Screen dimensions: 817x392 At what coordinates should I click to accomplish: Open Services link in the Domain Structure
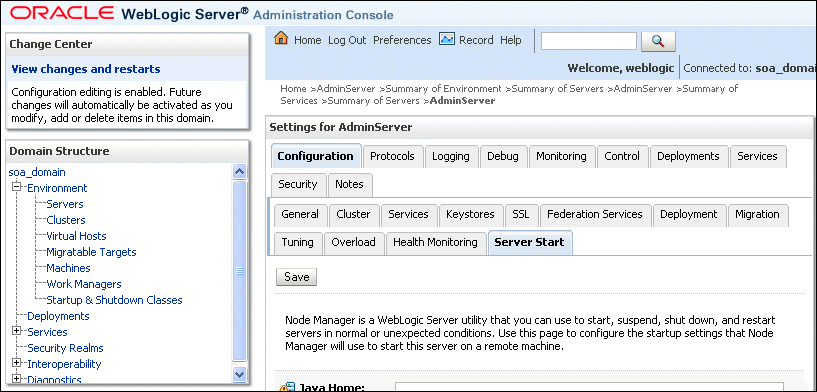47,332
